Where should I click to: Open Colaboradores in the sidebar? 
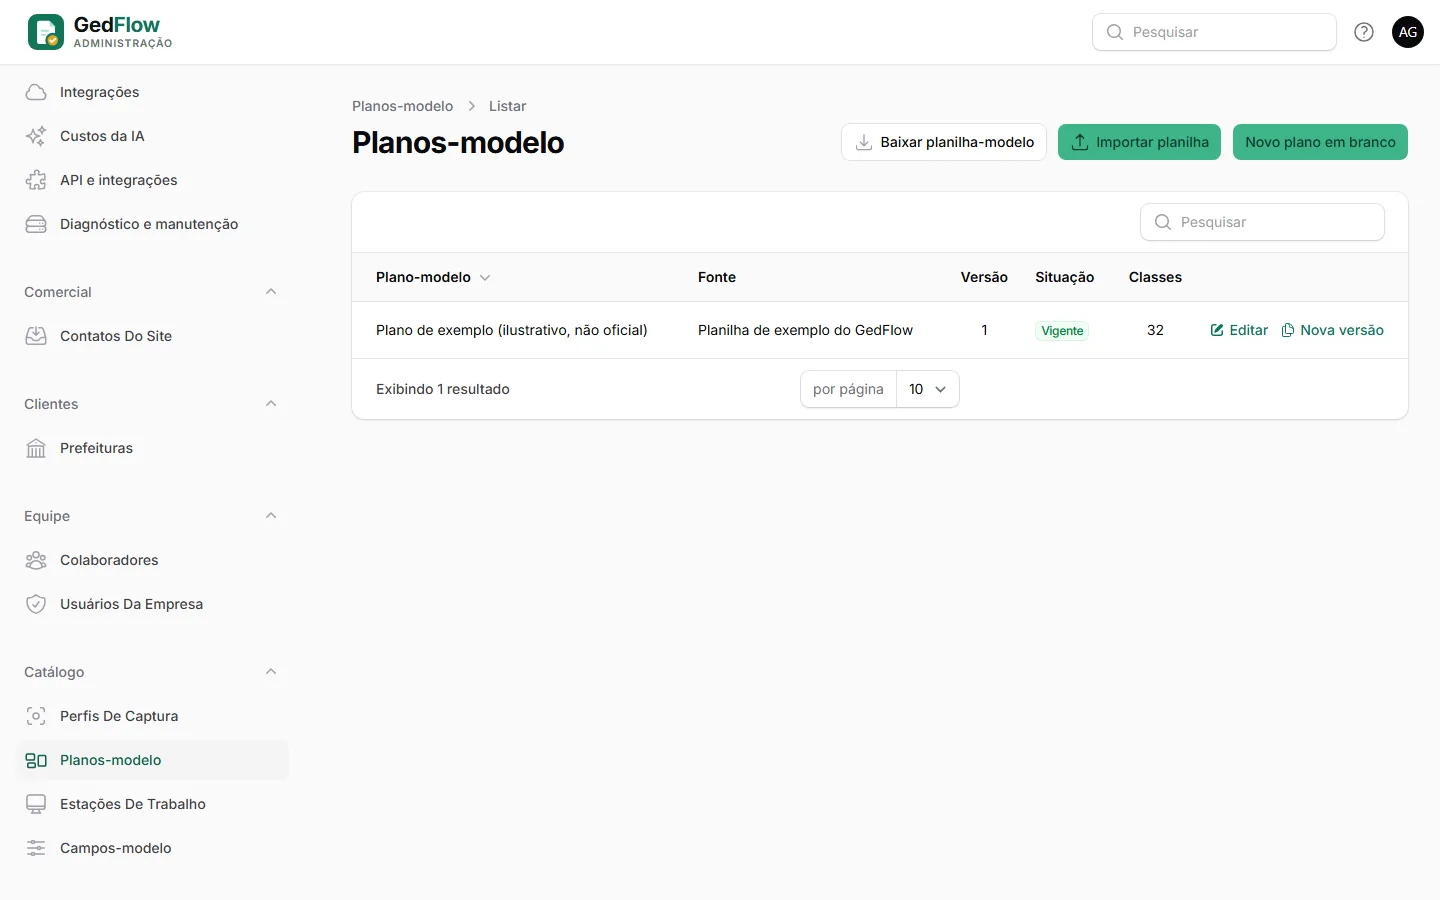coord(152,560)
